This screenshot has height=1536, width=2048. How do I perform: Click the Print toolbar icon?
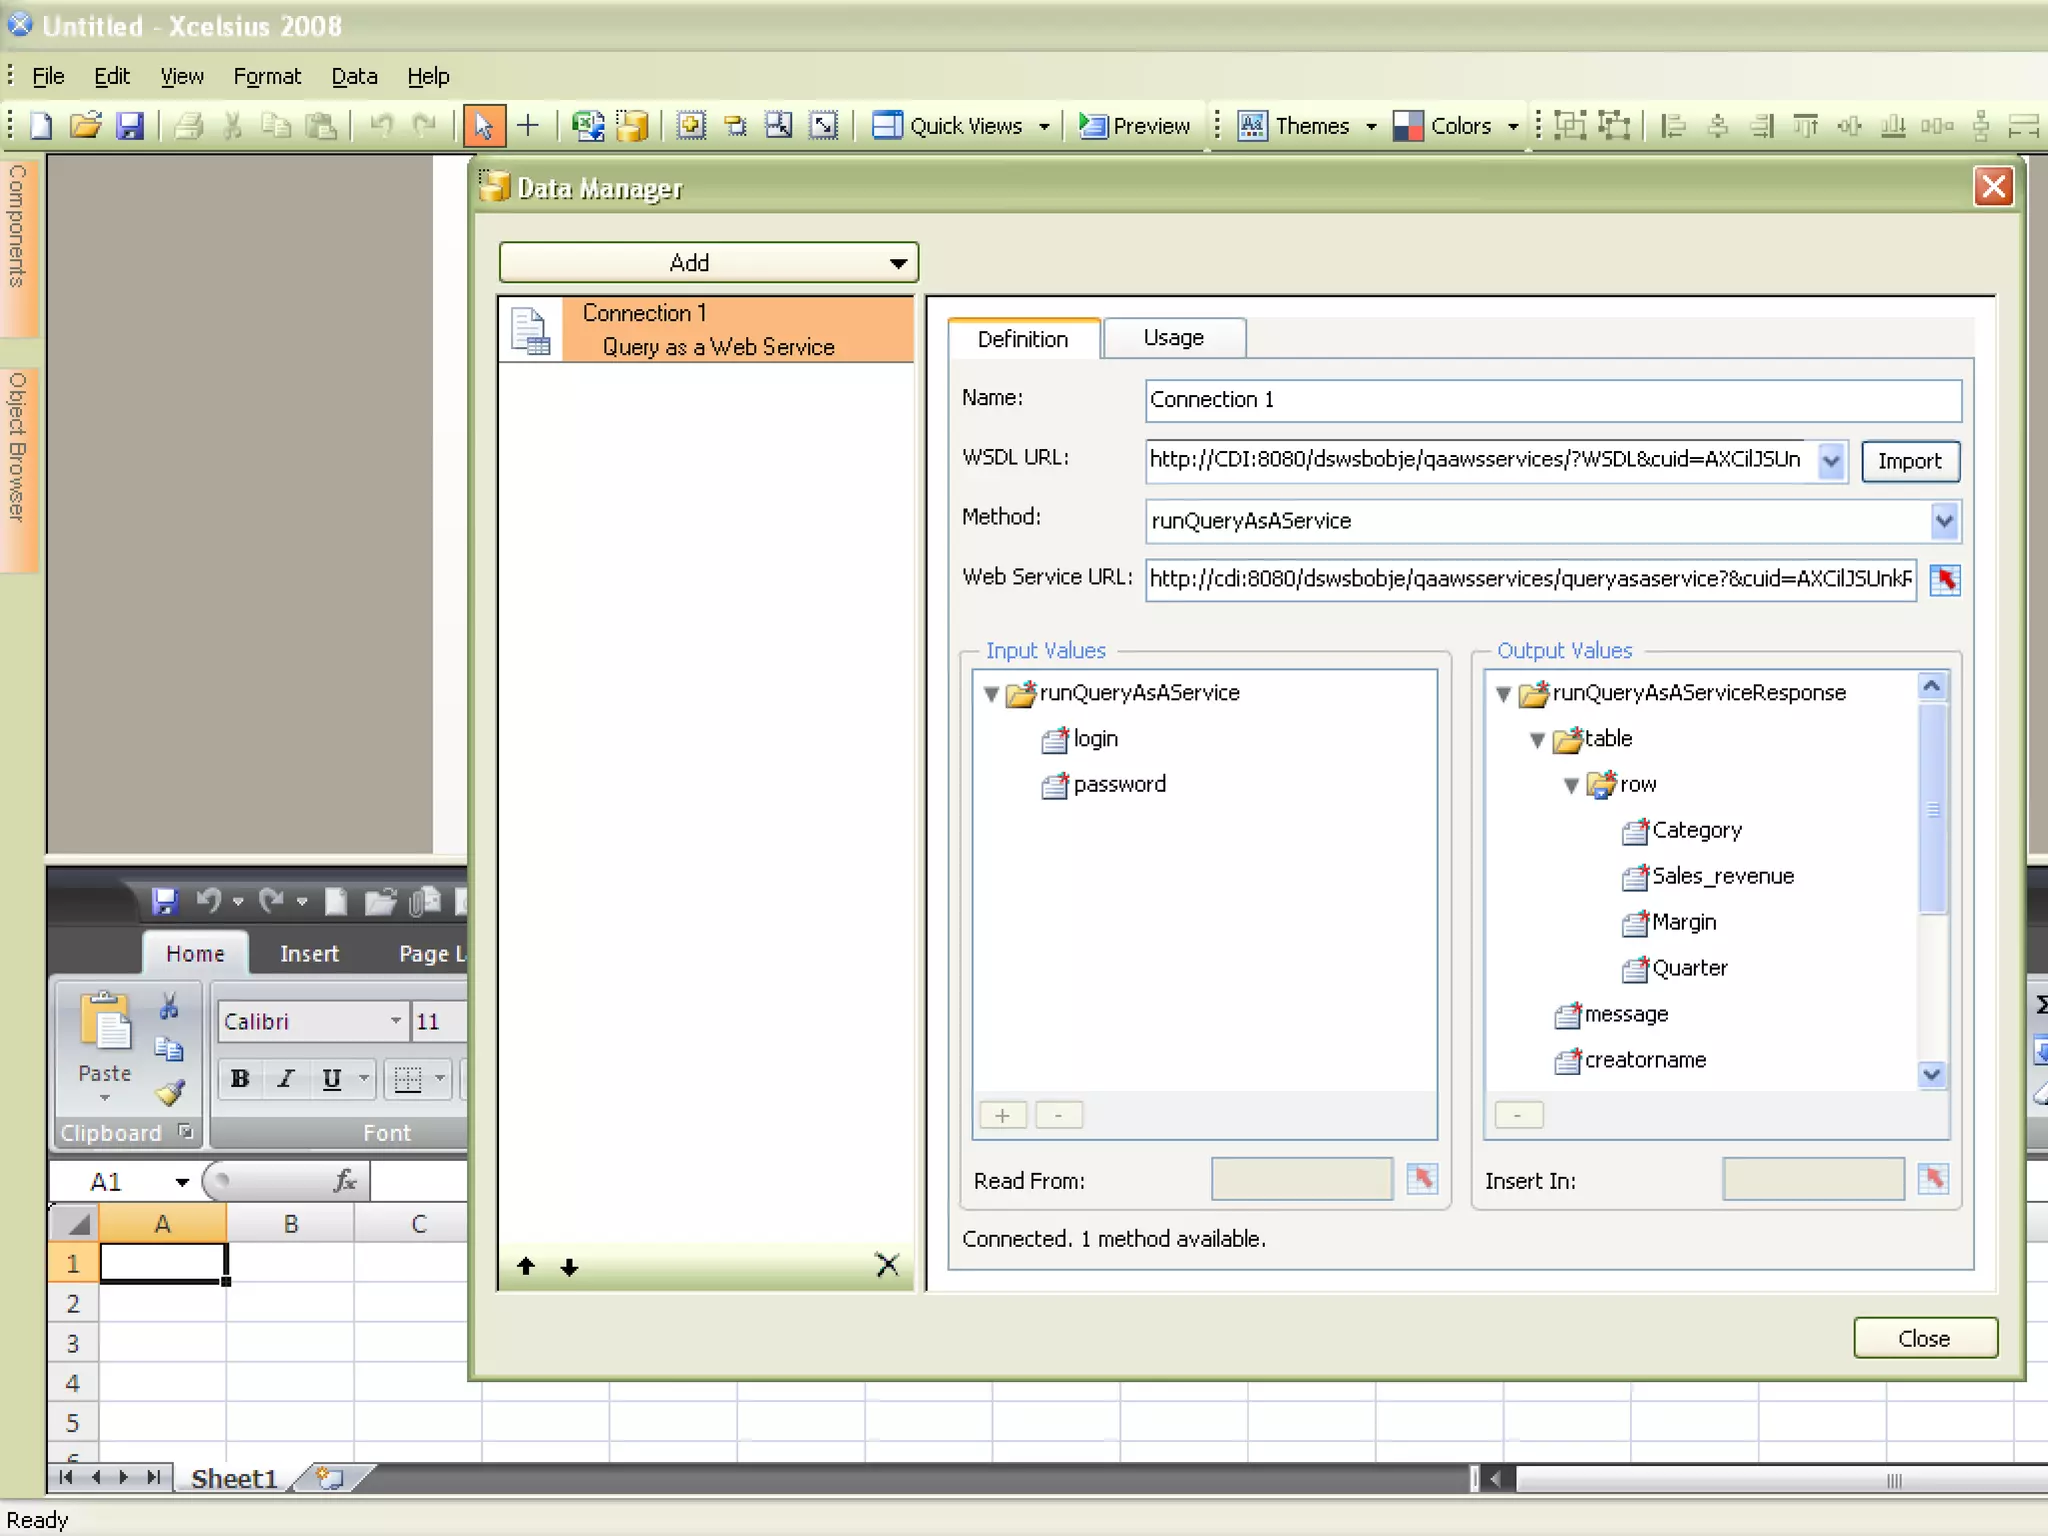[x=188, y=126]
